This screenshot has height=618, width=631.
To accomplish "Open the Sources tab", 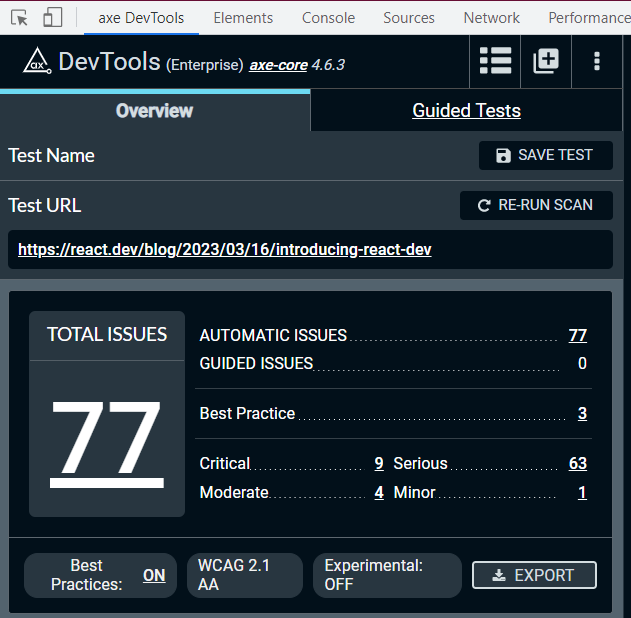I will click(x=409, y=18).
